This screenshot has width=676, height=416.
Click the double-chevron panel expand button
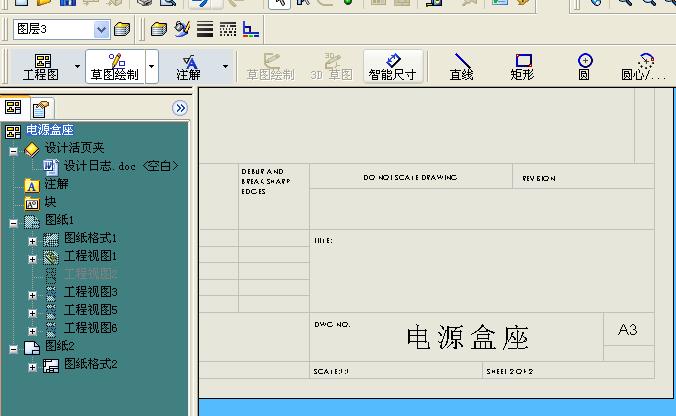[x=180, y=108]
